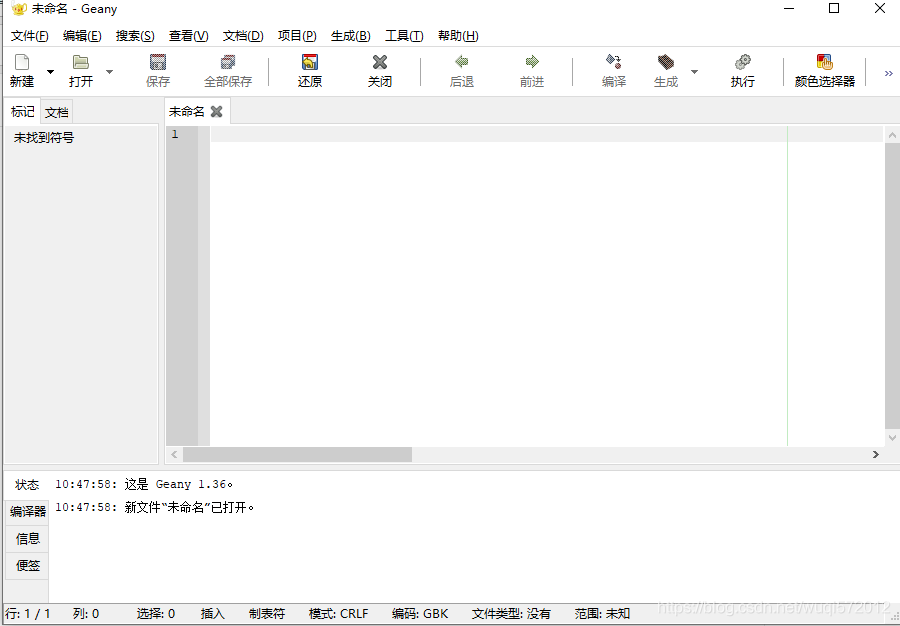Select the 信息 message tab
The image size is (900, 626).
coord(28,538)
